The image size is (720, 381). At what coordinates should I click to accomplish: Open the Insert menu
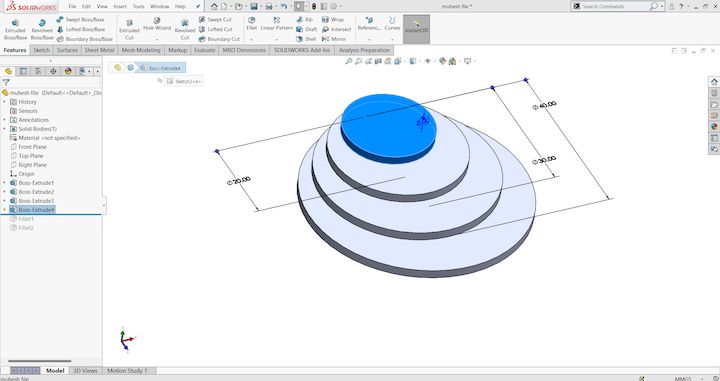click(120, 6)
